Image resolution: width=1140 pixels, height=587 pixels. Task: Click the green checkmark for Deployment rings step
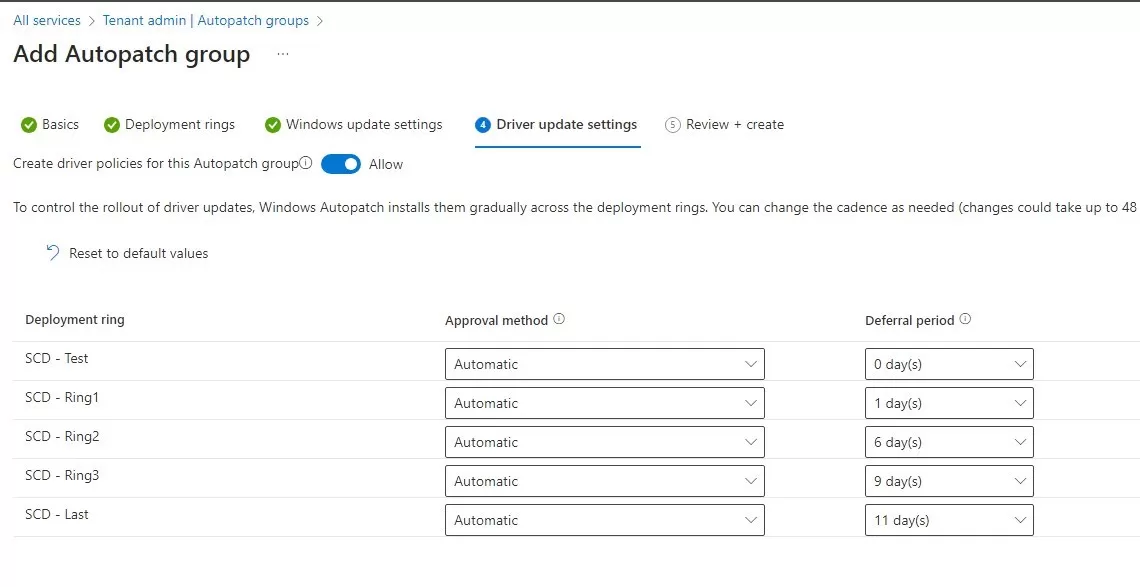click(x=111, y=125)
